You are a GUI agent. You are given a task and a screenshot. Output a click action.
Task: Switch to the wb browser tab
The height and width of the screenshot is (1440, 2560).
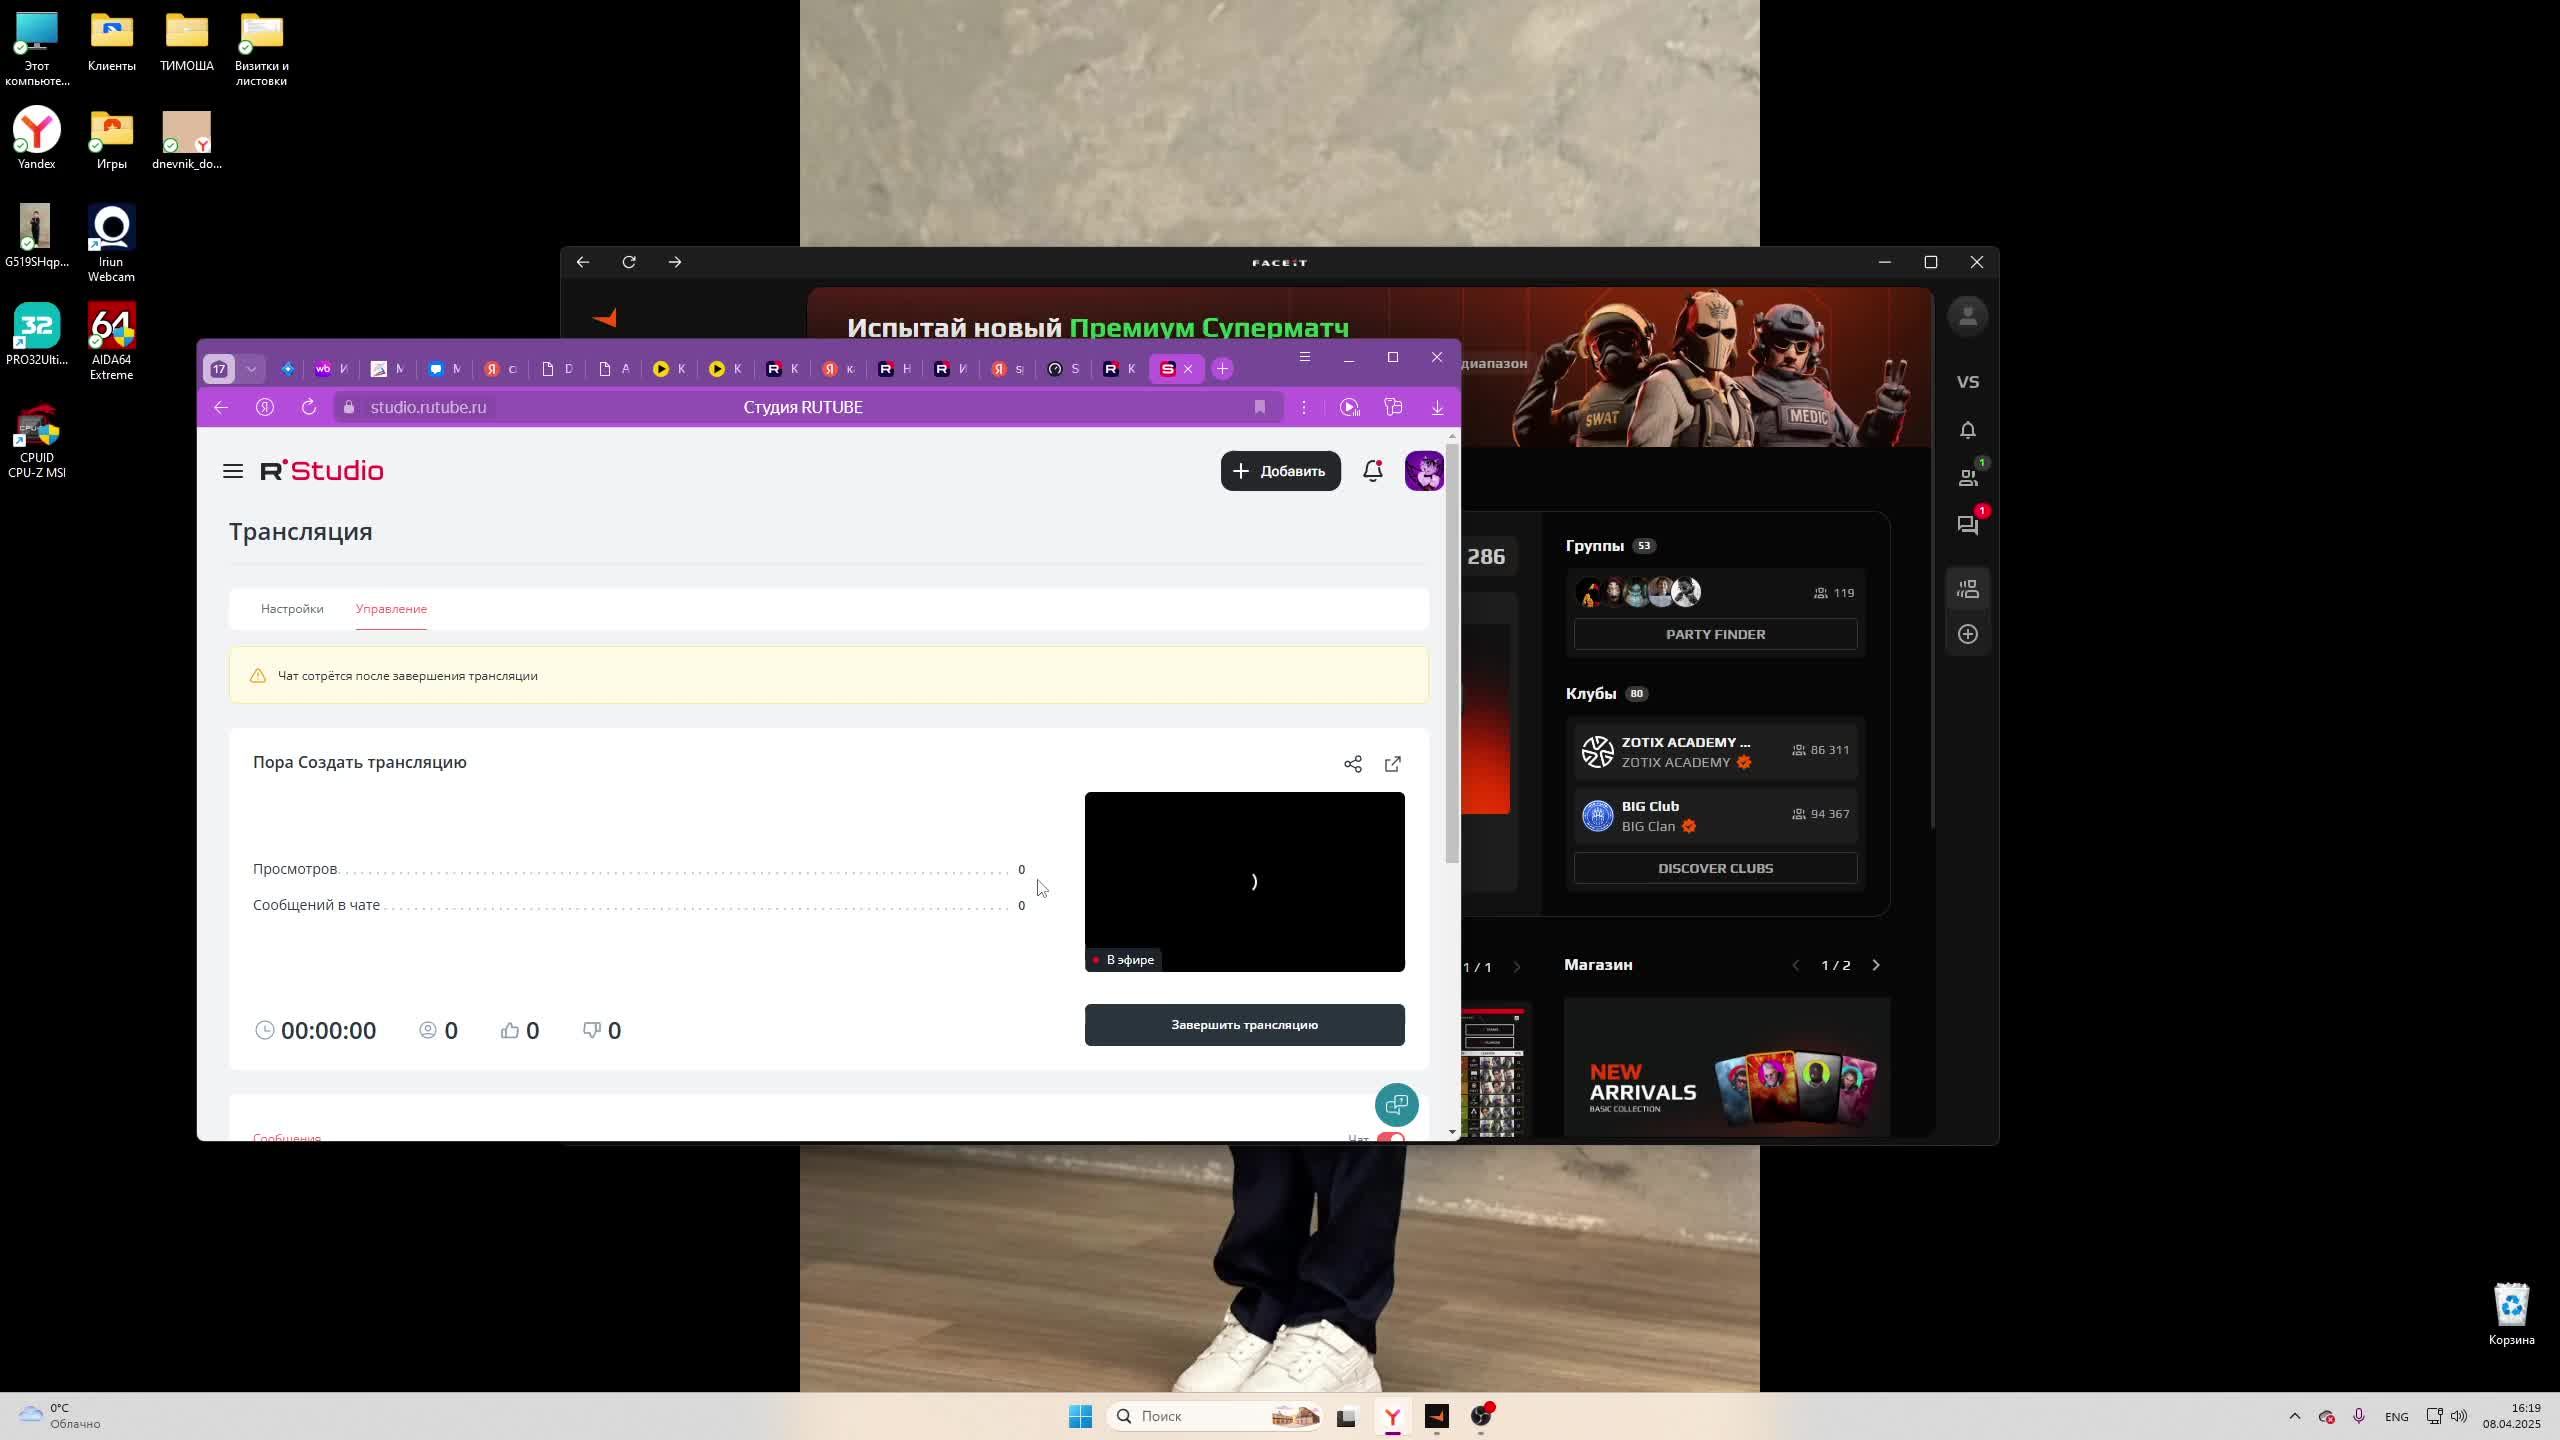tap(332, 369)
